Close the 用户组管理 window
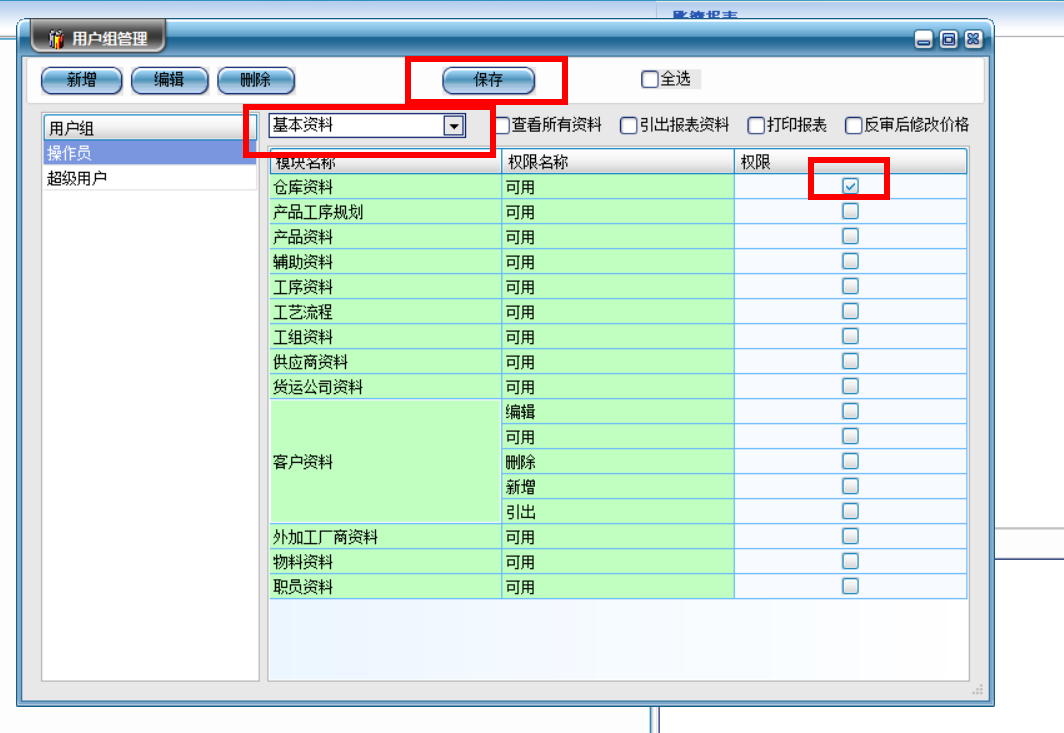Image resolution: width=1064 pixels, height=733 pixels. [x=973, y=39]
